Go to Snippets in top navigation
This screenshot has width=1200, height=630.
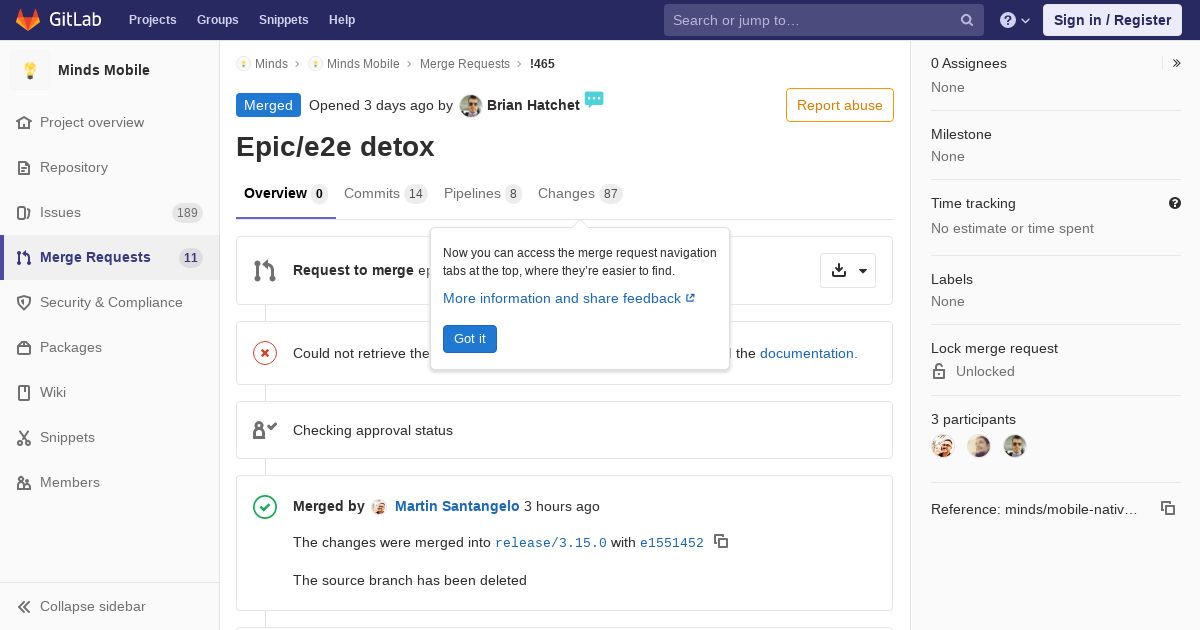coord(283,20)
